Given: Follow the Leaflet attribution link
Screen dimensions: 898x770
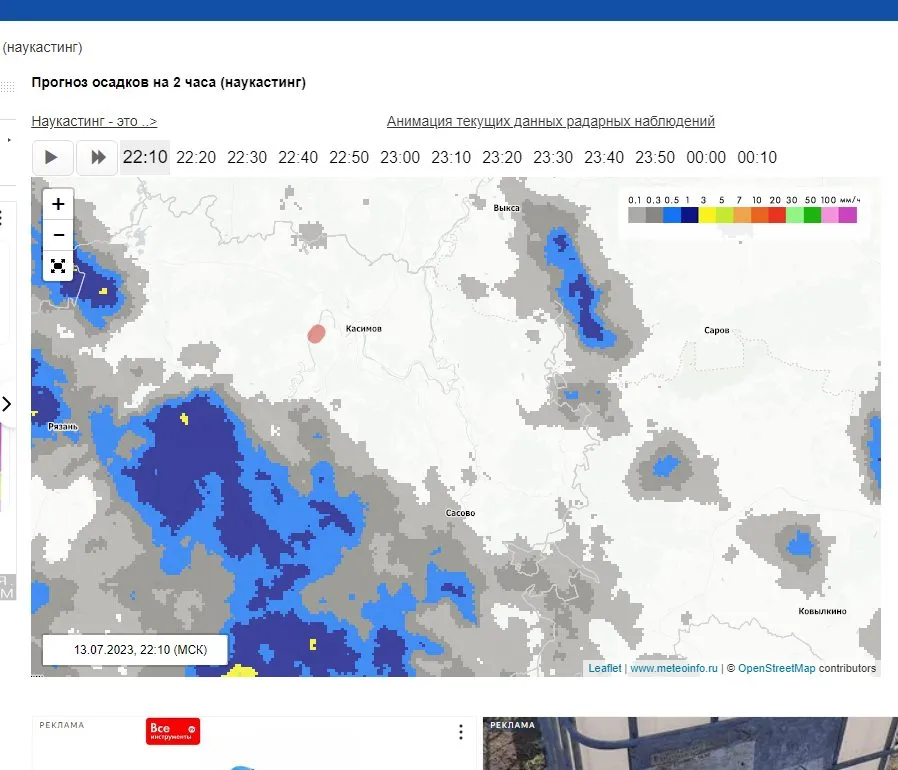Looking at the screenshot, I should 604,668.
